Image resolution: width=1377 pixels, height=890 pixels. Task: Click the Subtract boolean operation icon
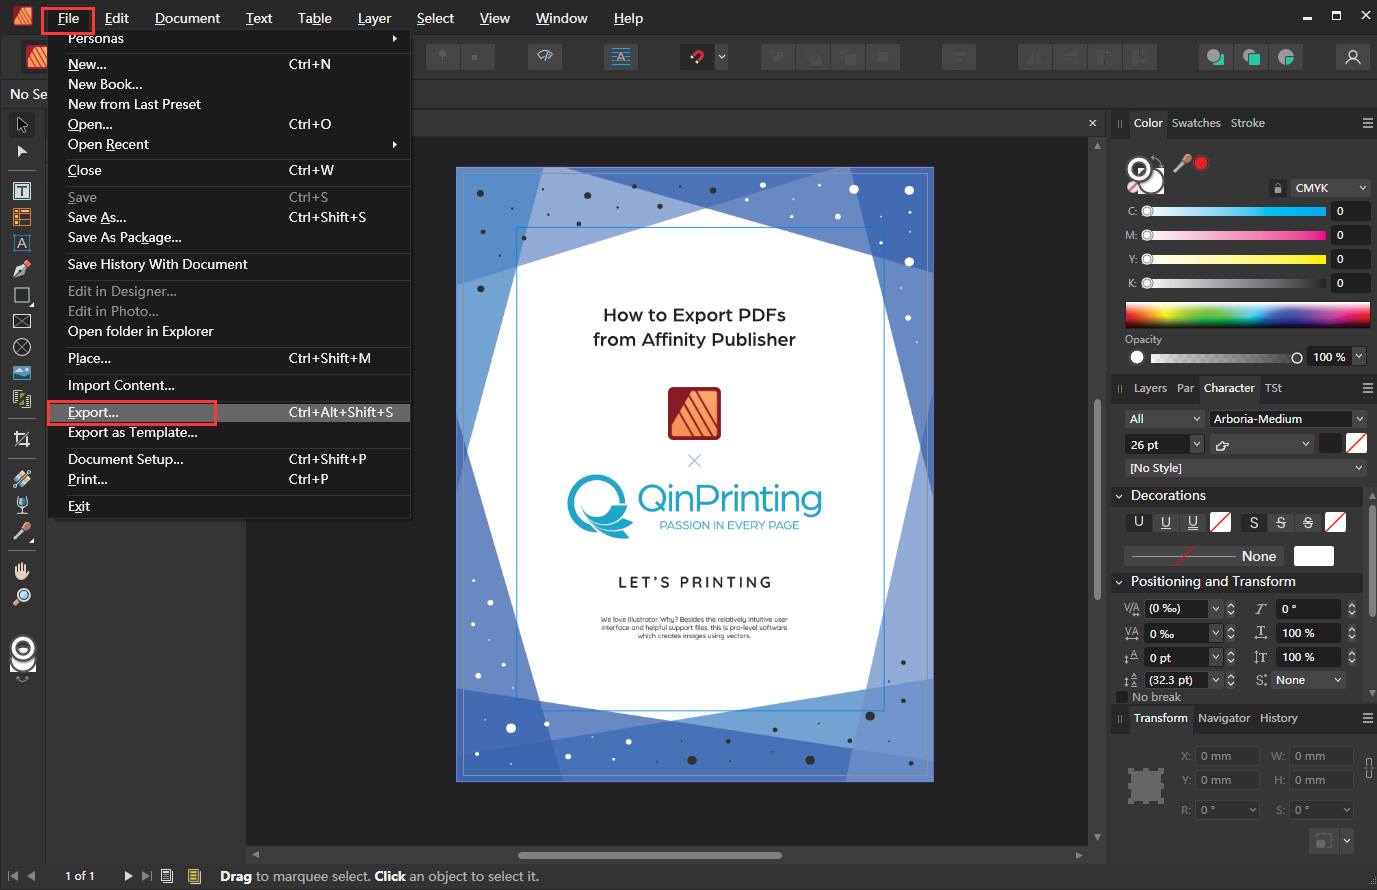tap(1251, 57)
